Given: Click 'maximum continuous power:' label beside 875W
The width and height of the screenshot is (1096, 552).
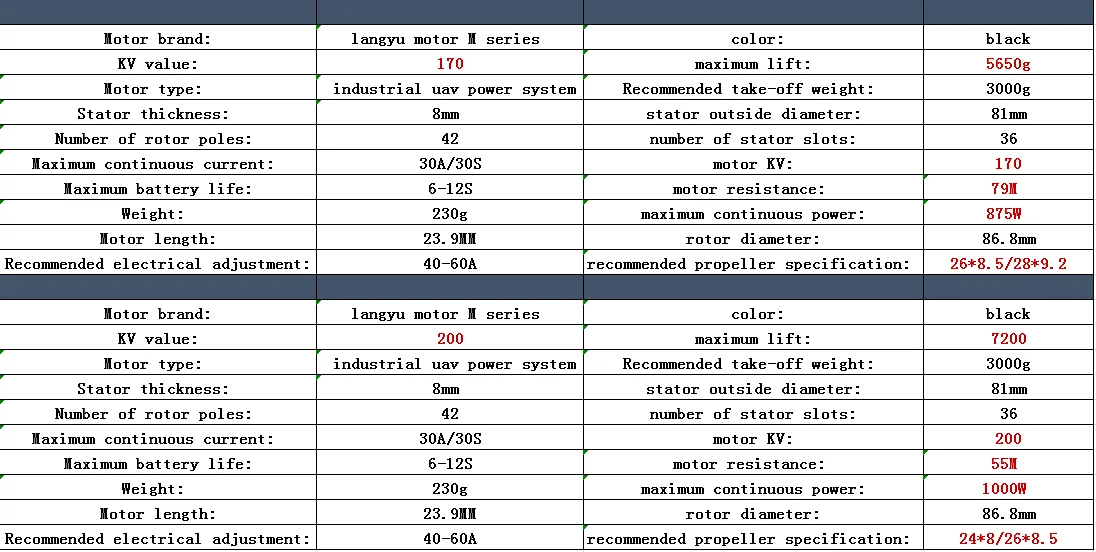Looking at the screenshot, I should click(x=753, y=214).
